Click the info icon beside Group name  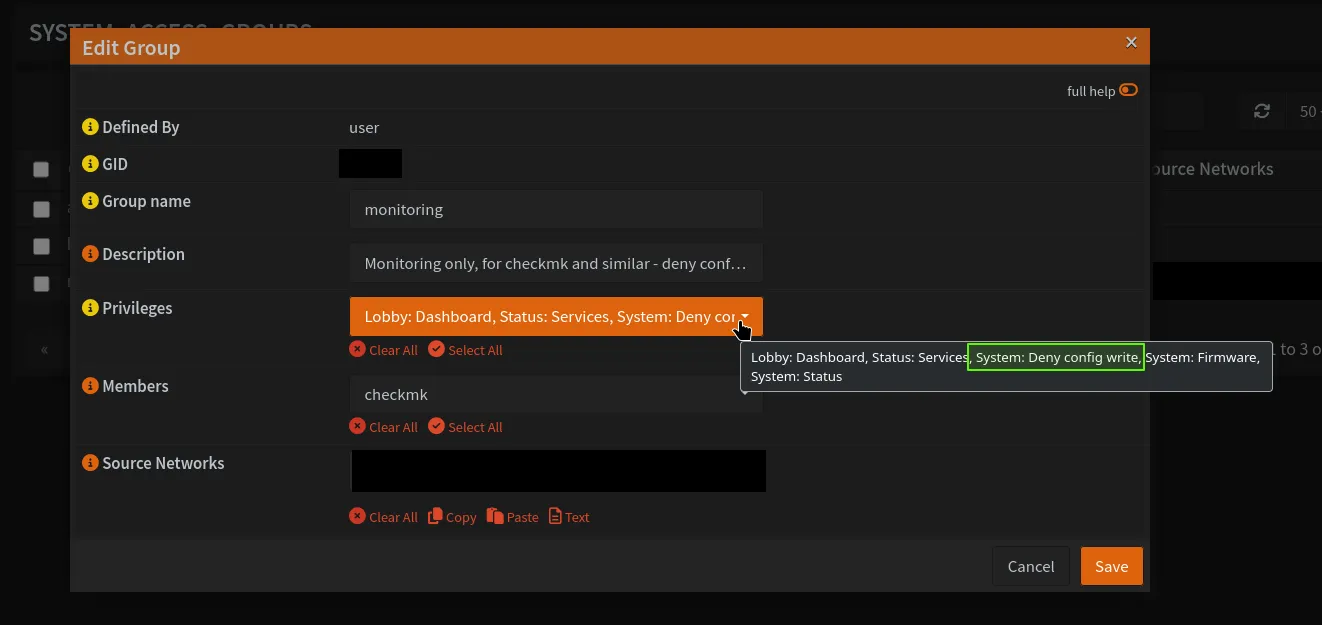tap(90, 201)
